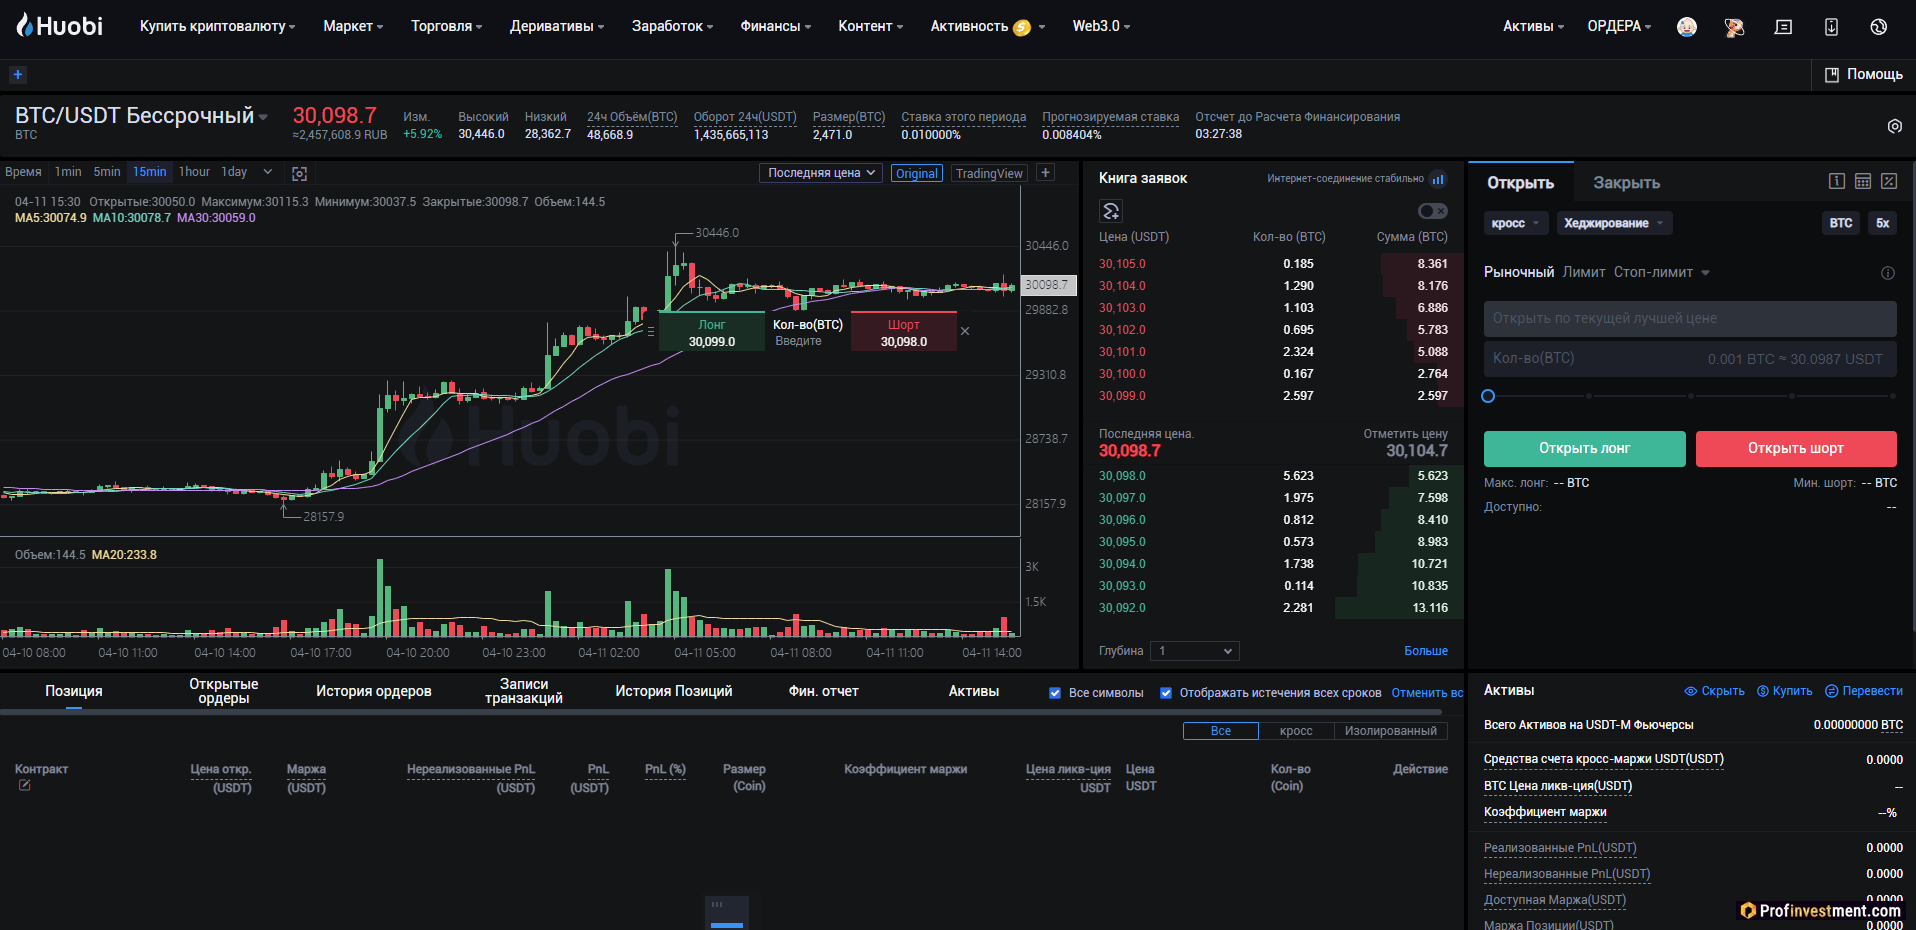Open Хеджирование mode dropdown
The image size is (1916, 930).
coord(1614,223)
